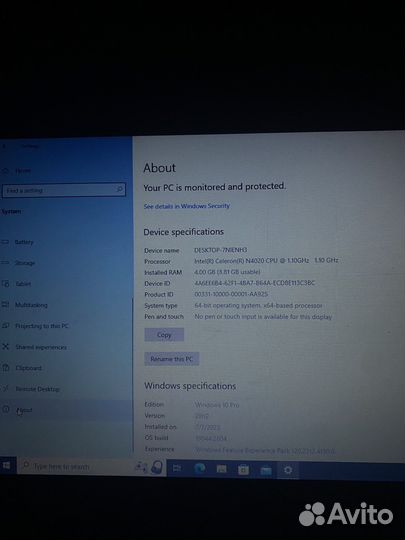Click the Battery sidebar icon
The image size is (405, 540).
coord(5,242)
